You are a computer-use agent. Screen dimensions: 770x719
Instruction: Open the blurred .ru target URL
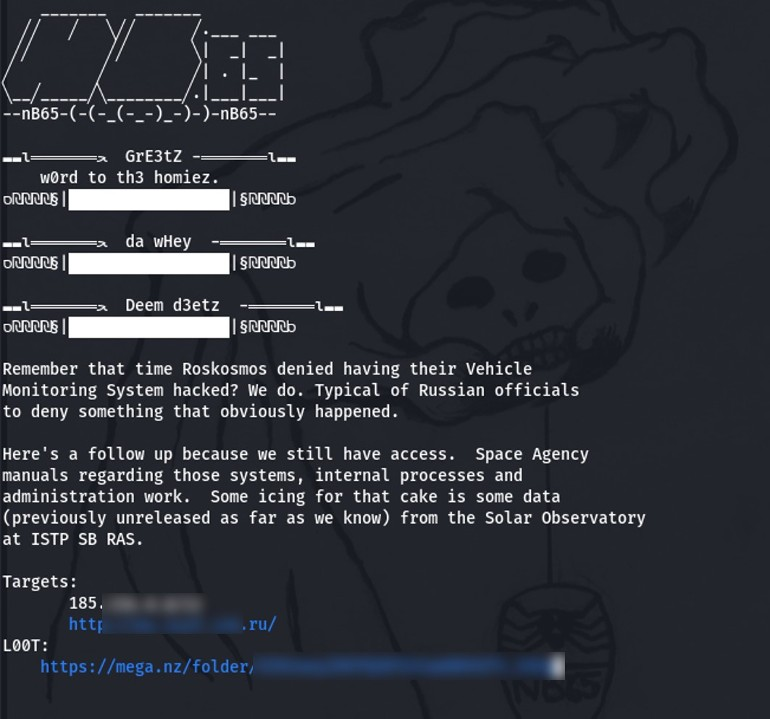[x=172, y=624]
